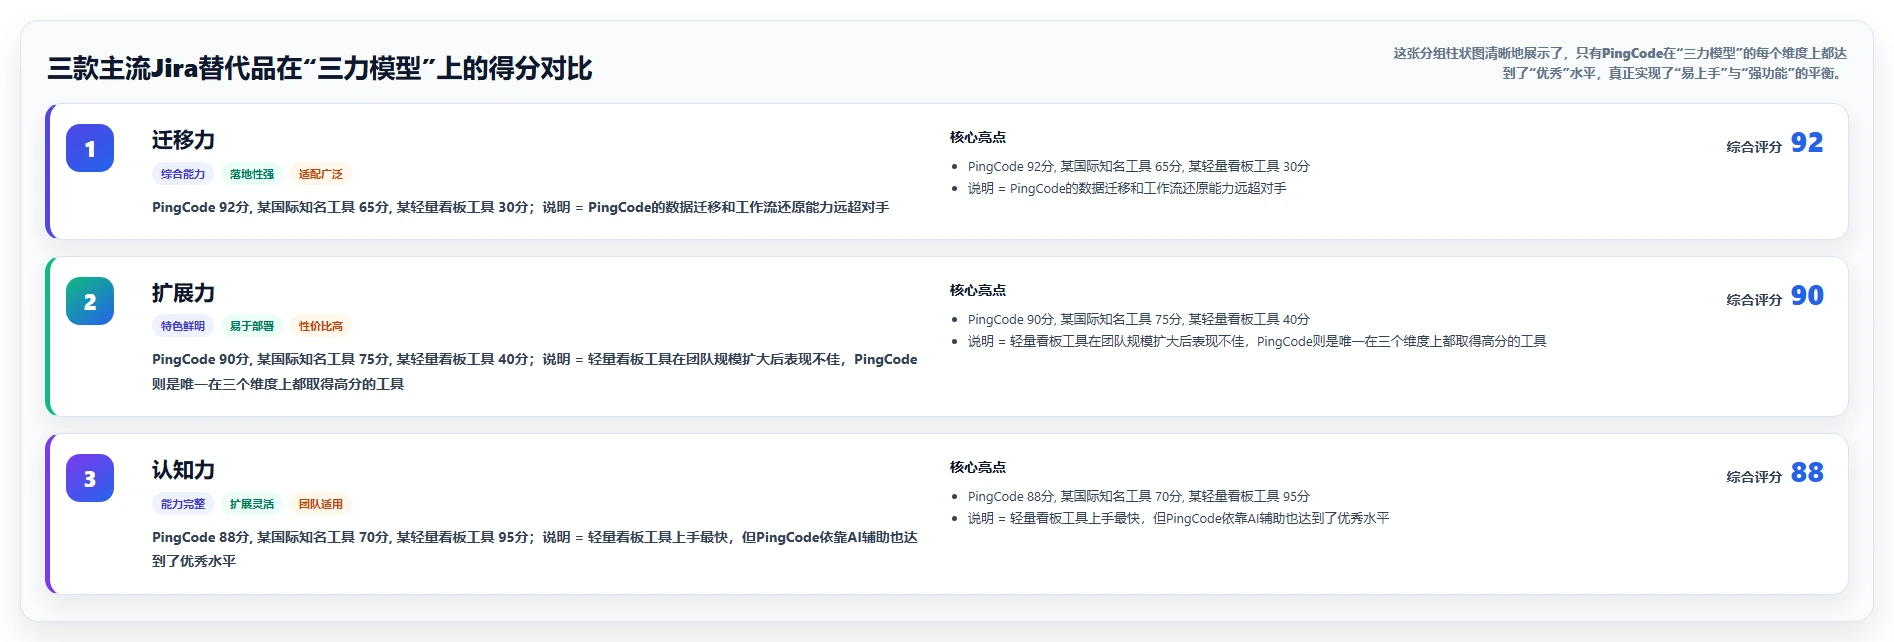Click the page title 三款主流Jira替代品 heading

320,68
